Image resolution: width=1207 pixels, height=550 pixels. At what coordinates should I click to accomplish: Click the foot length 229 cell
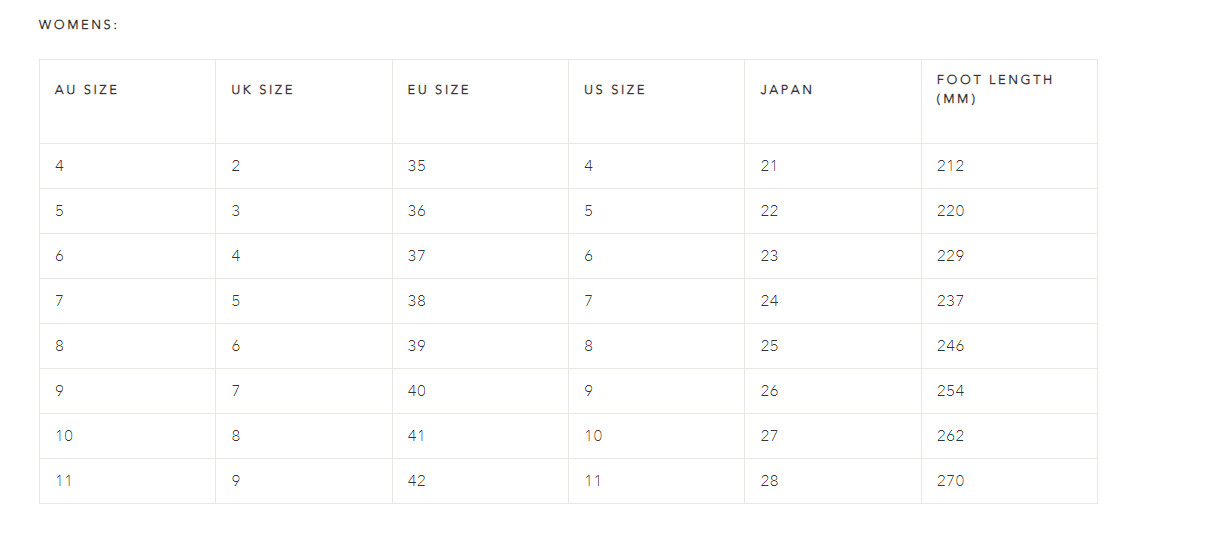coord(1009,256)
